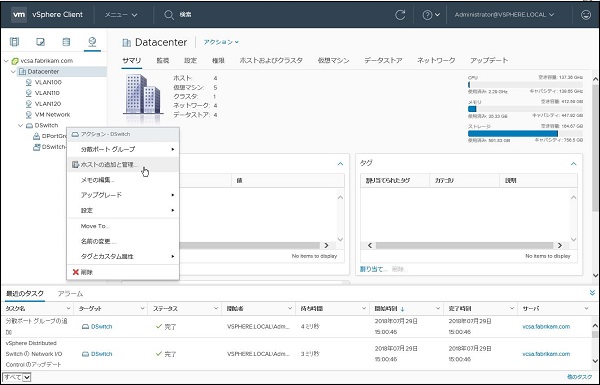Screen dimensions: 600x385
Task: Select the VLAN100 network in tree
Action: [x=48, y=82]
